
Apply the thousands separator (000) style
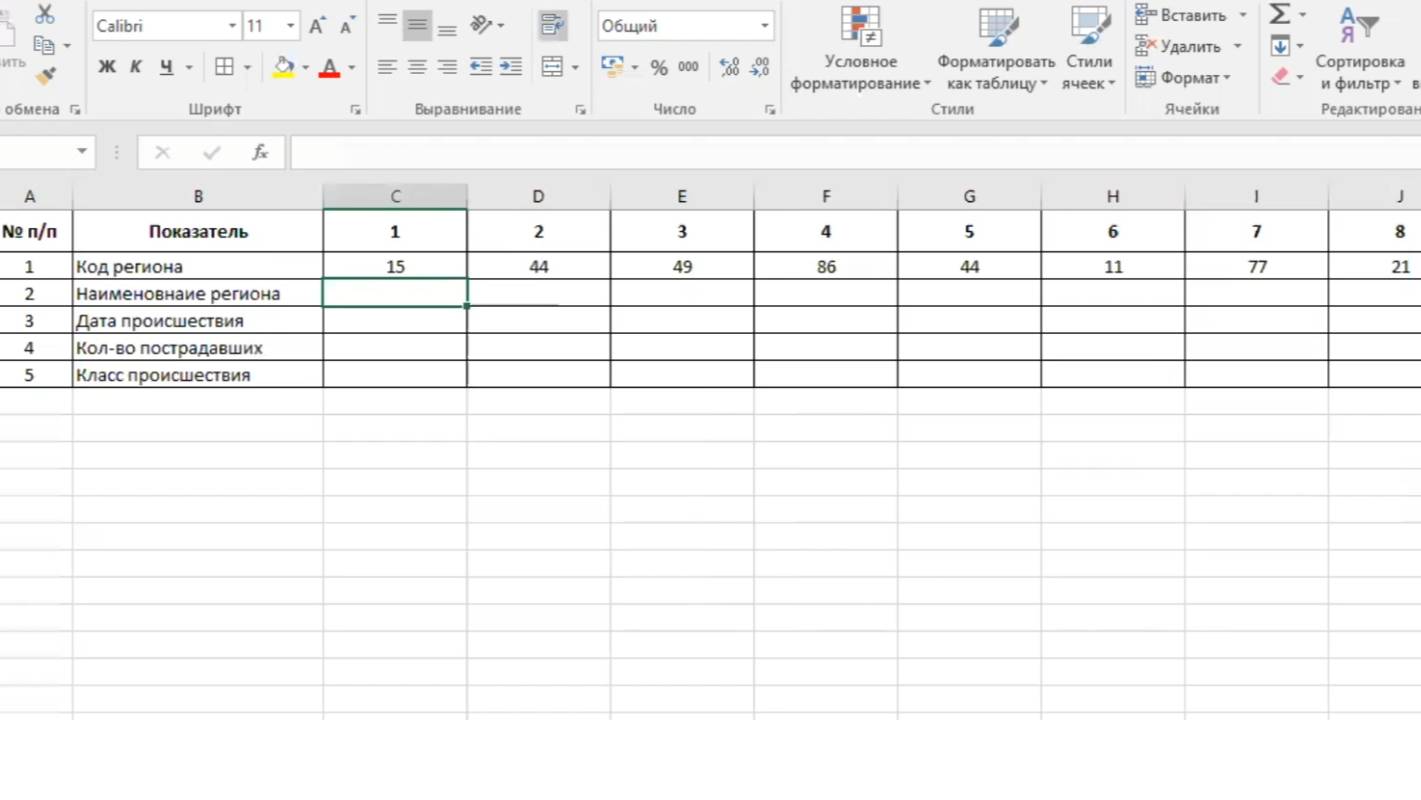pos(688,67)
